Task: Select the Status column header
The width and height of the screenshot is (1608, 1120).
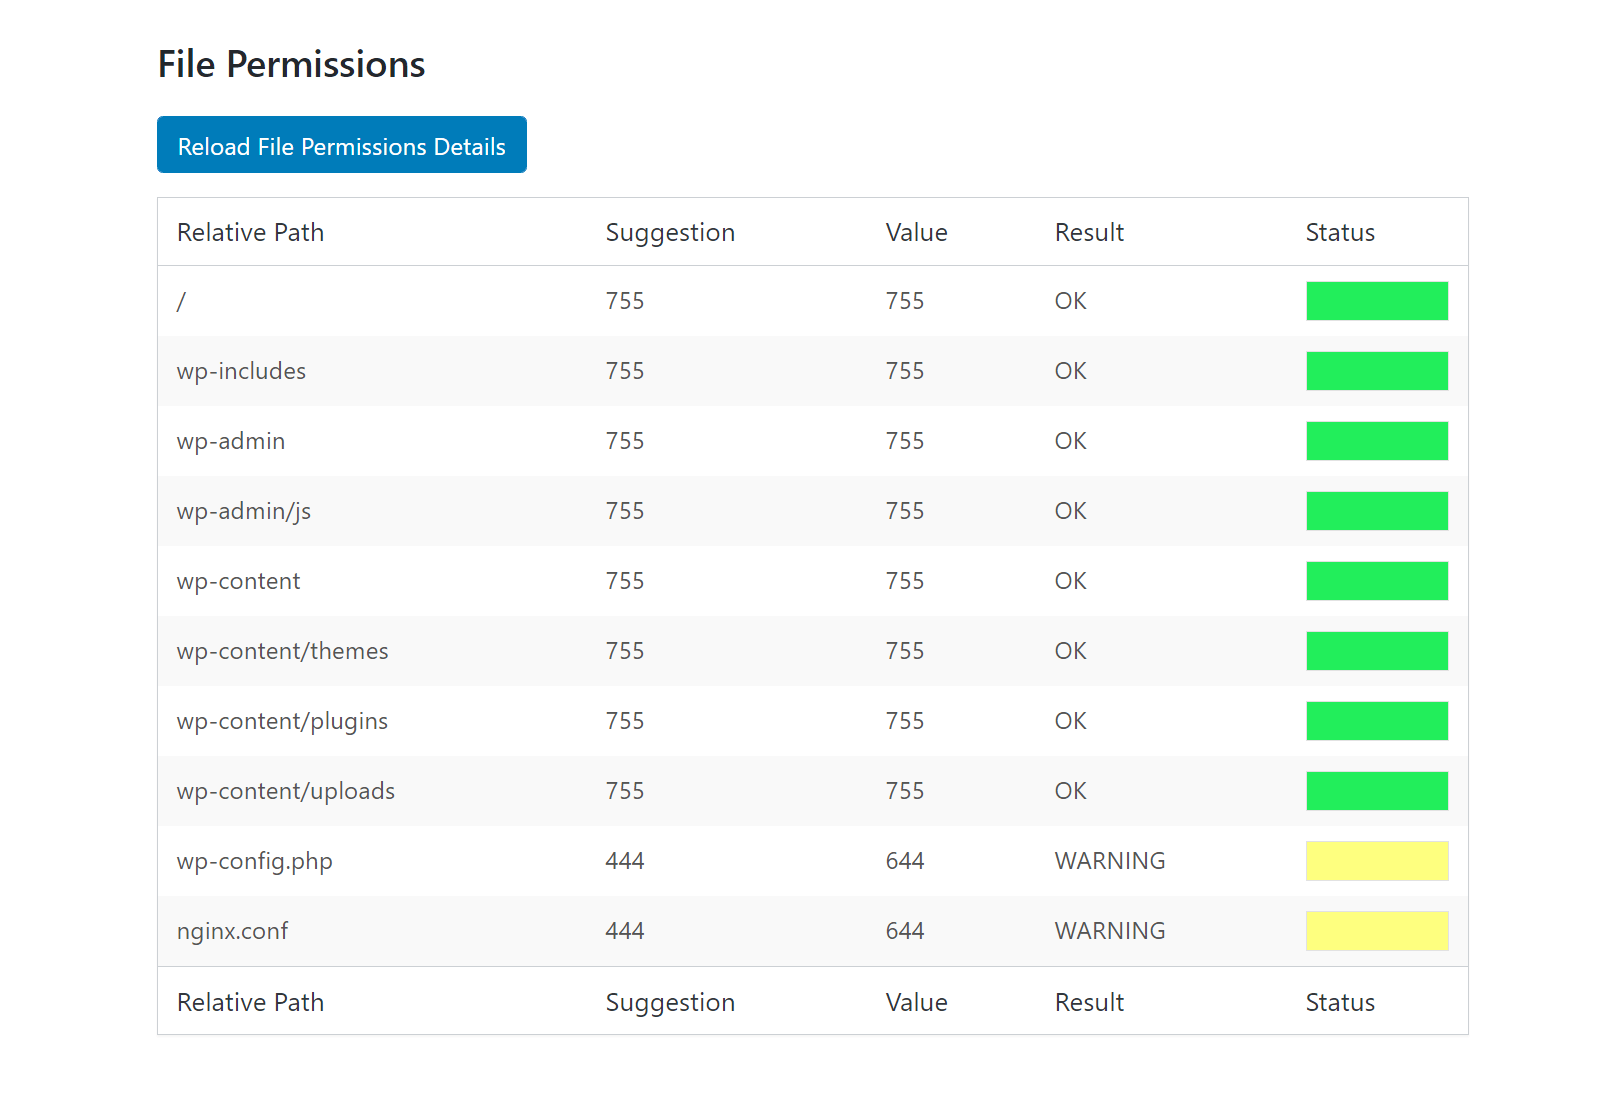Action: click(x=1339, y=232)
